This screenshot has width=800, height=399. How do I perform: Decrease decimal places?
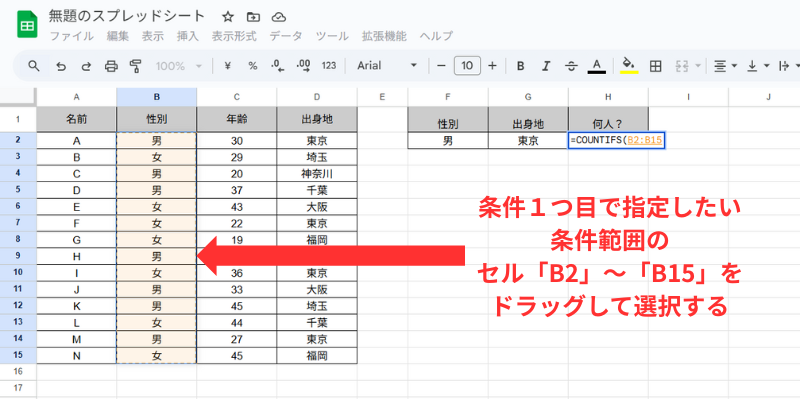[x=278, y=66]
